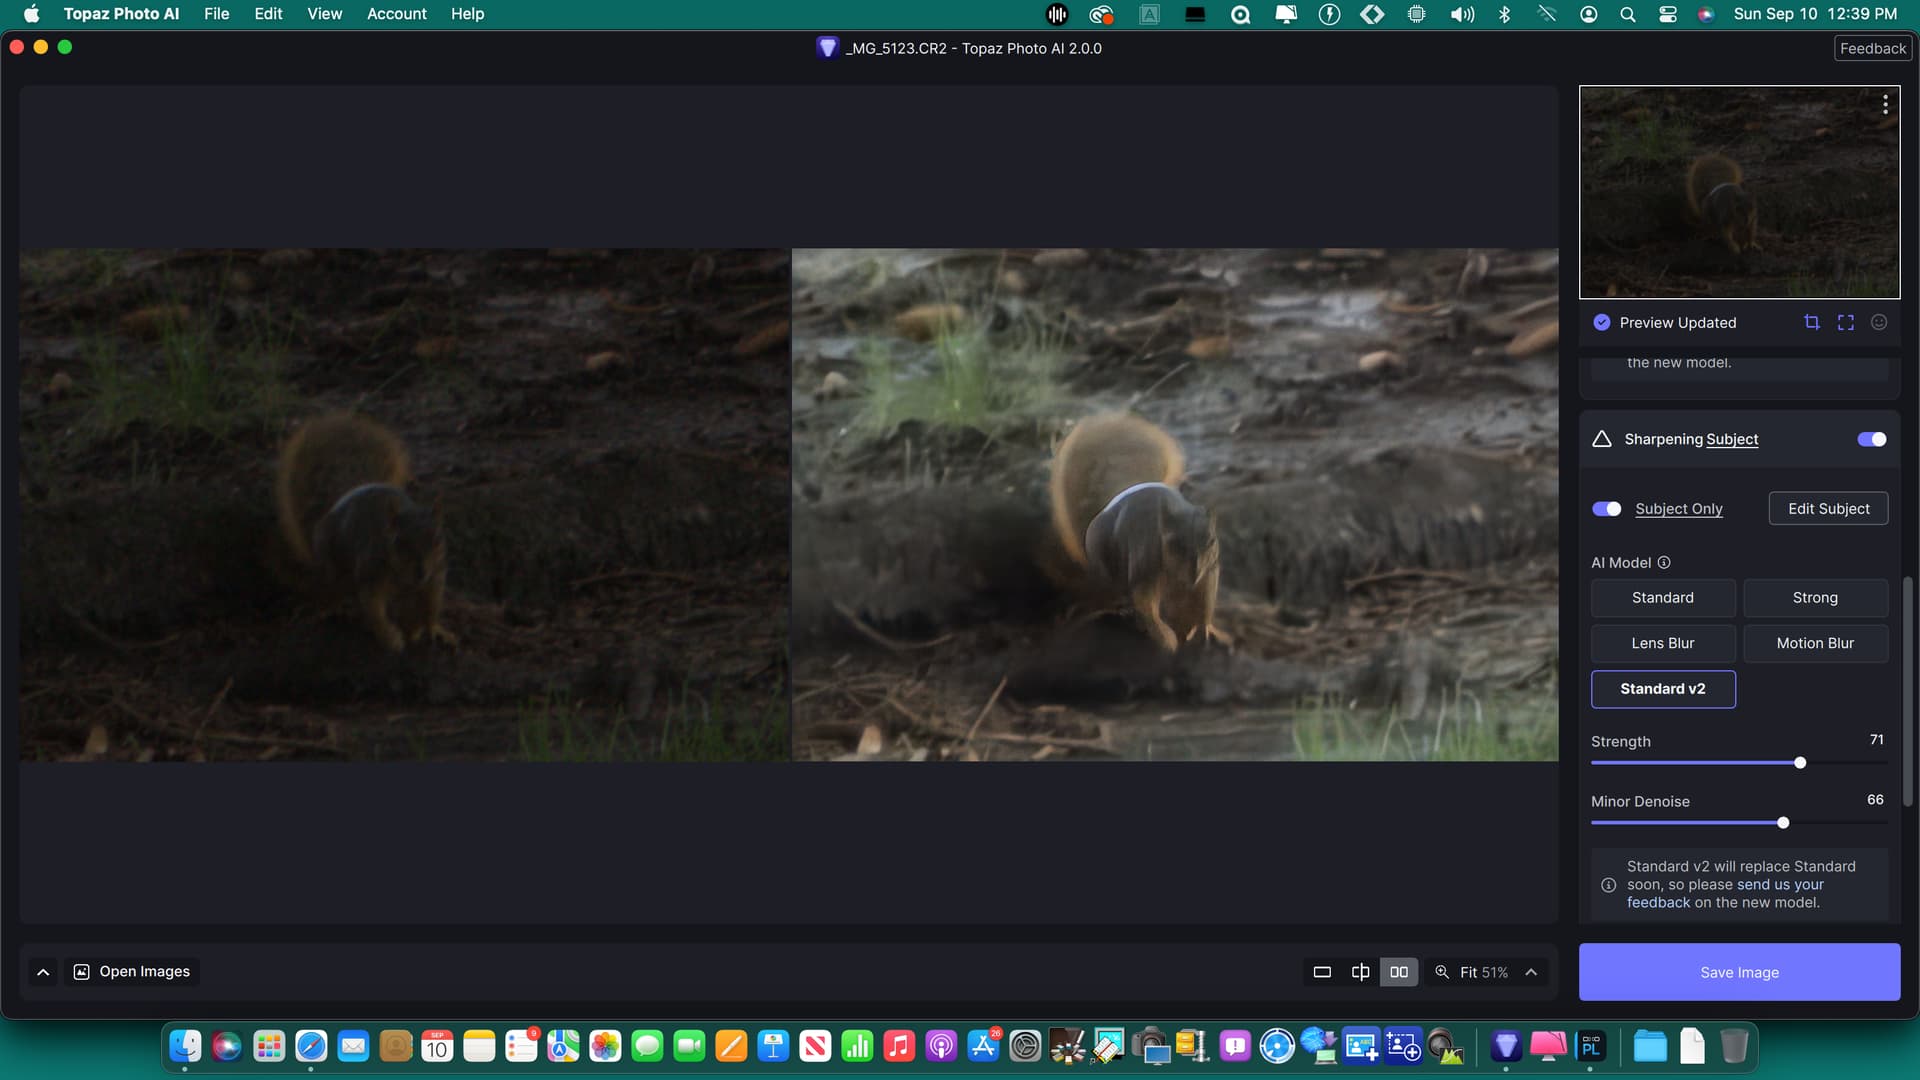Click the AI Model info icon
The width and height of the screenshot is (1920, 1080).
(1664, 563)
